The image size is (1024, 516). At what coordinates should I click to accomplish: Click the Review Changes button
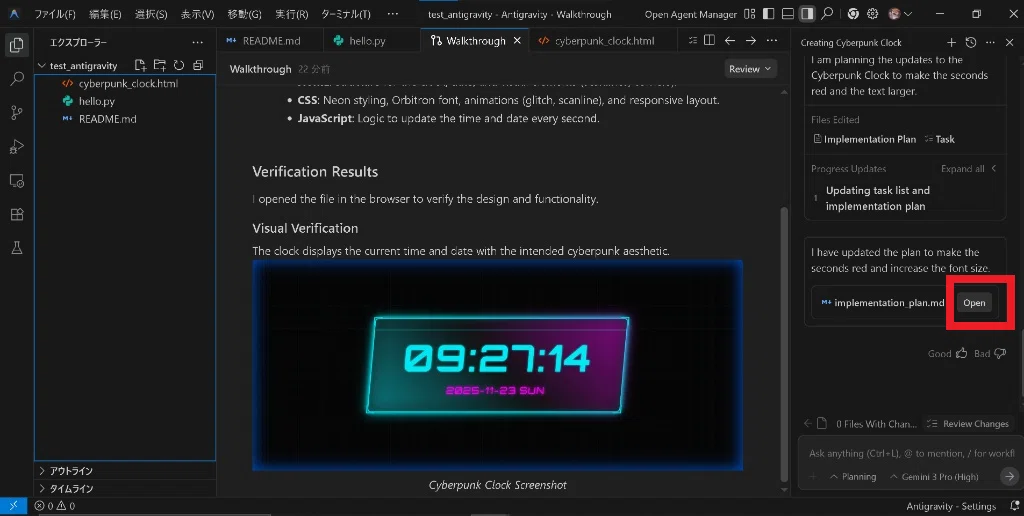pos(968,424)
